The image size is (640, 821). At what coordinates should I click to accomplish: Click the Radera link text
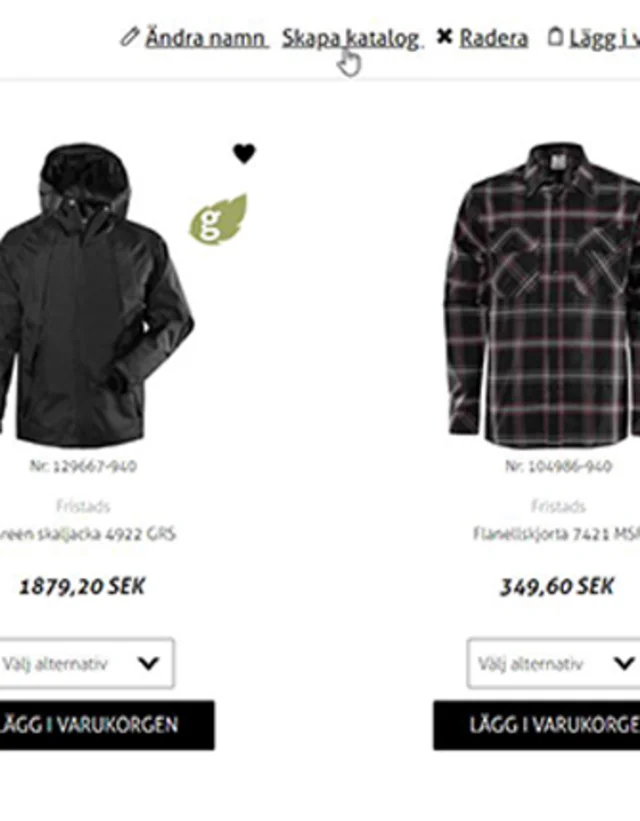pos(493,38)
